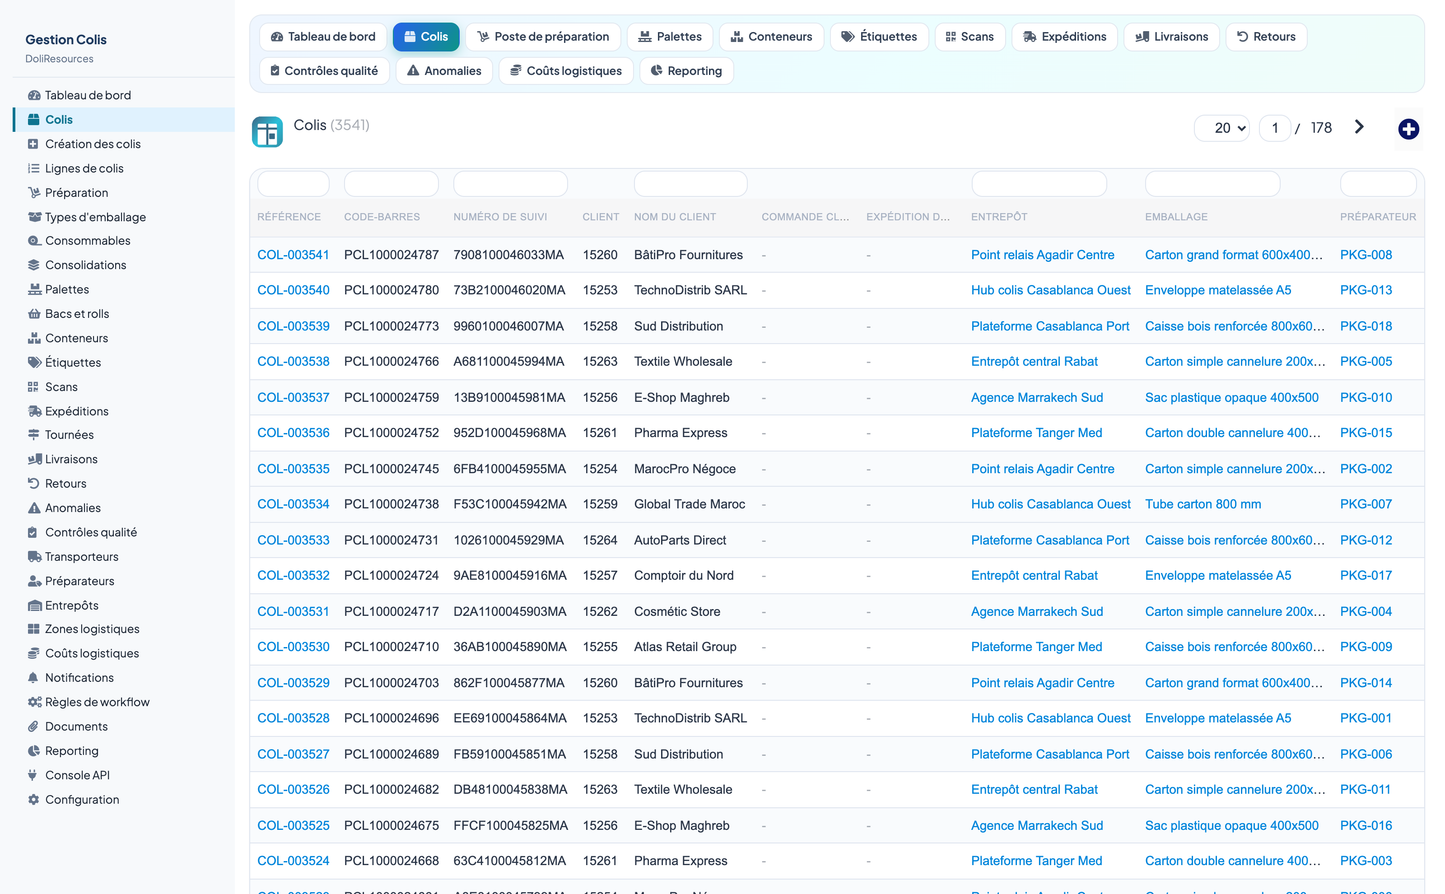Open the Reporting top tab
Viewport: 1445px width, 894px height.
[x=686, y=71]
